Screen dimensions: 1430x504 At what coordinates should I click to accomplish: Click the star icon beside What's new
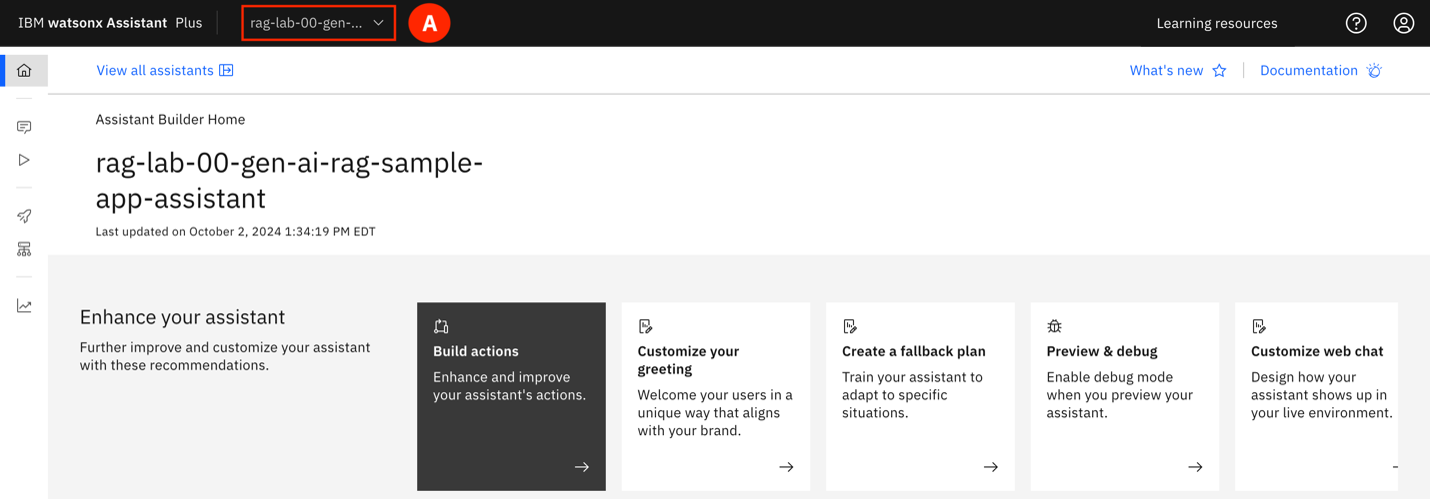[1219, 71]
